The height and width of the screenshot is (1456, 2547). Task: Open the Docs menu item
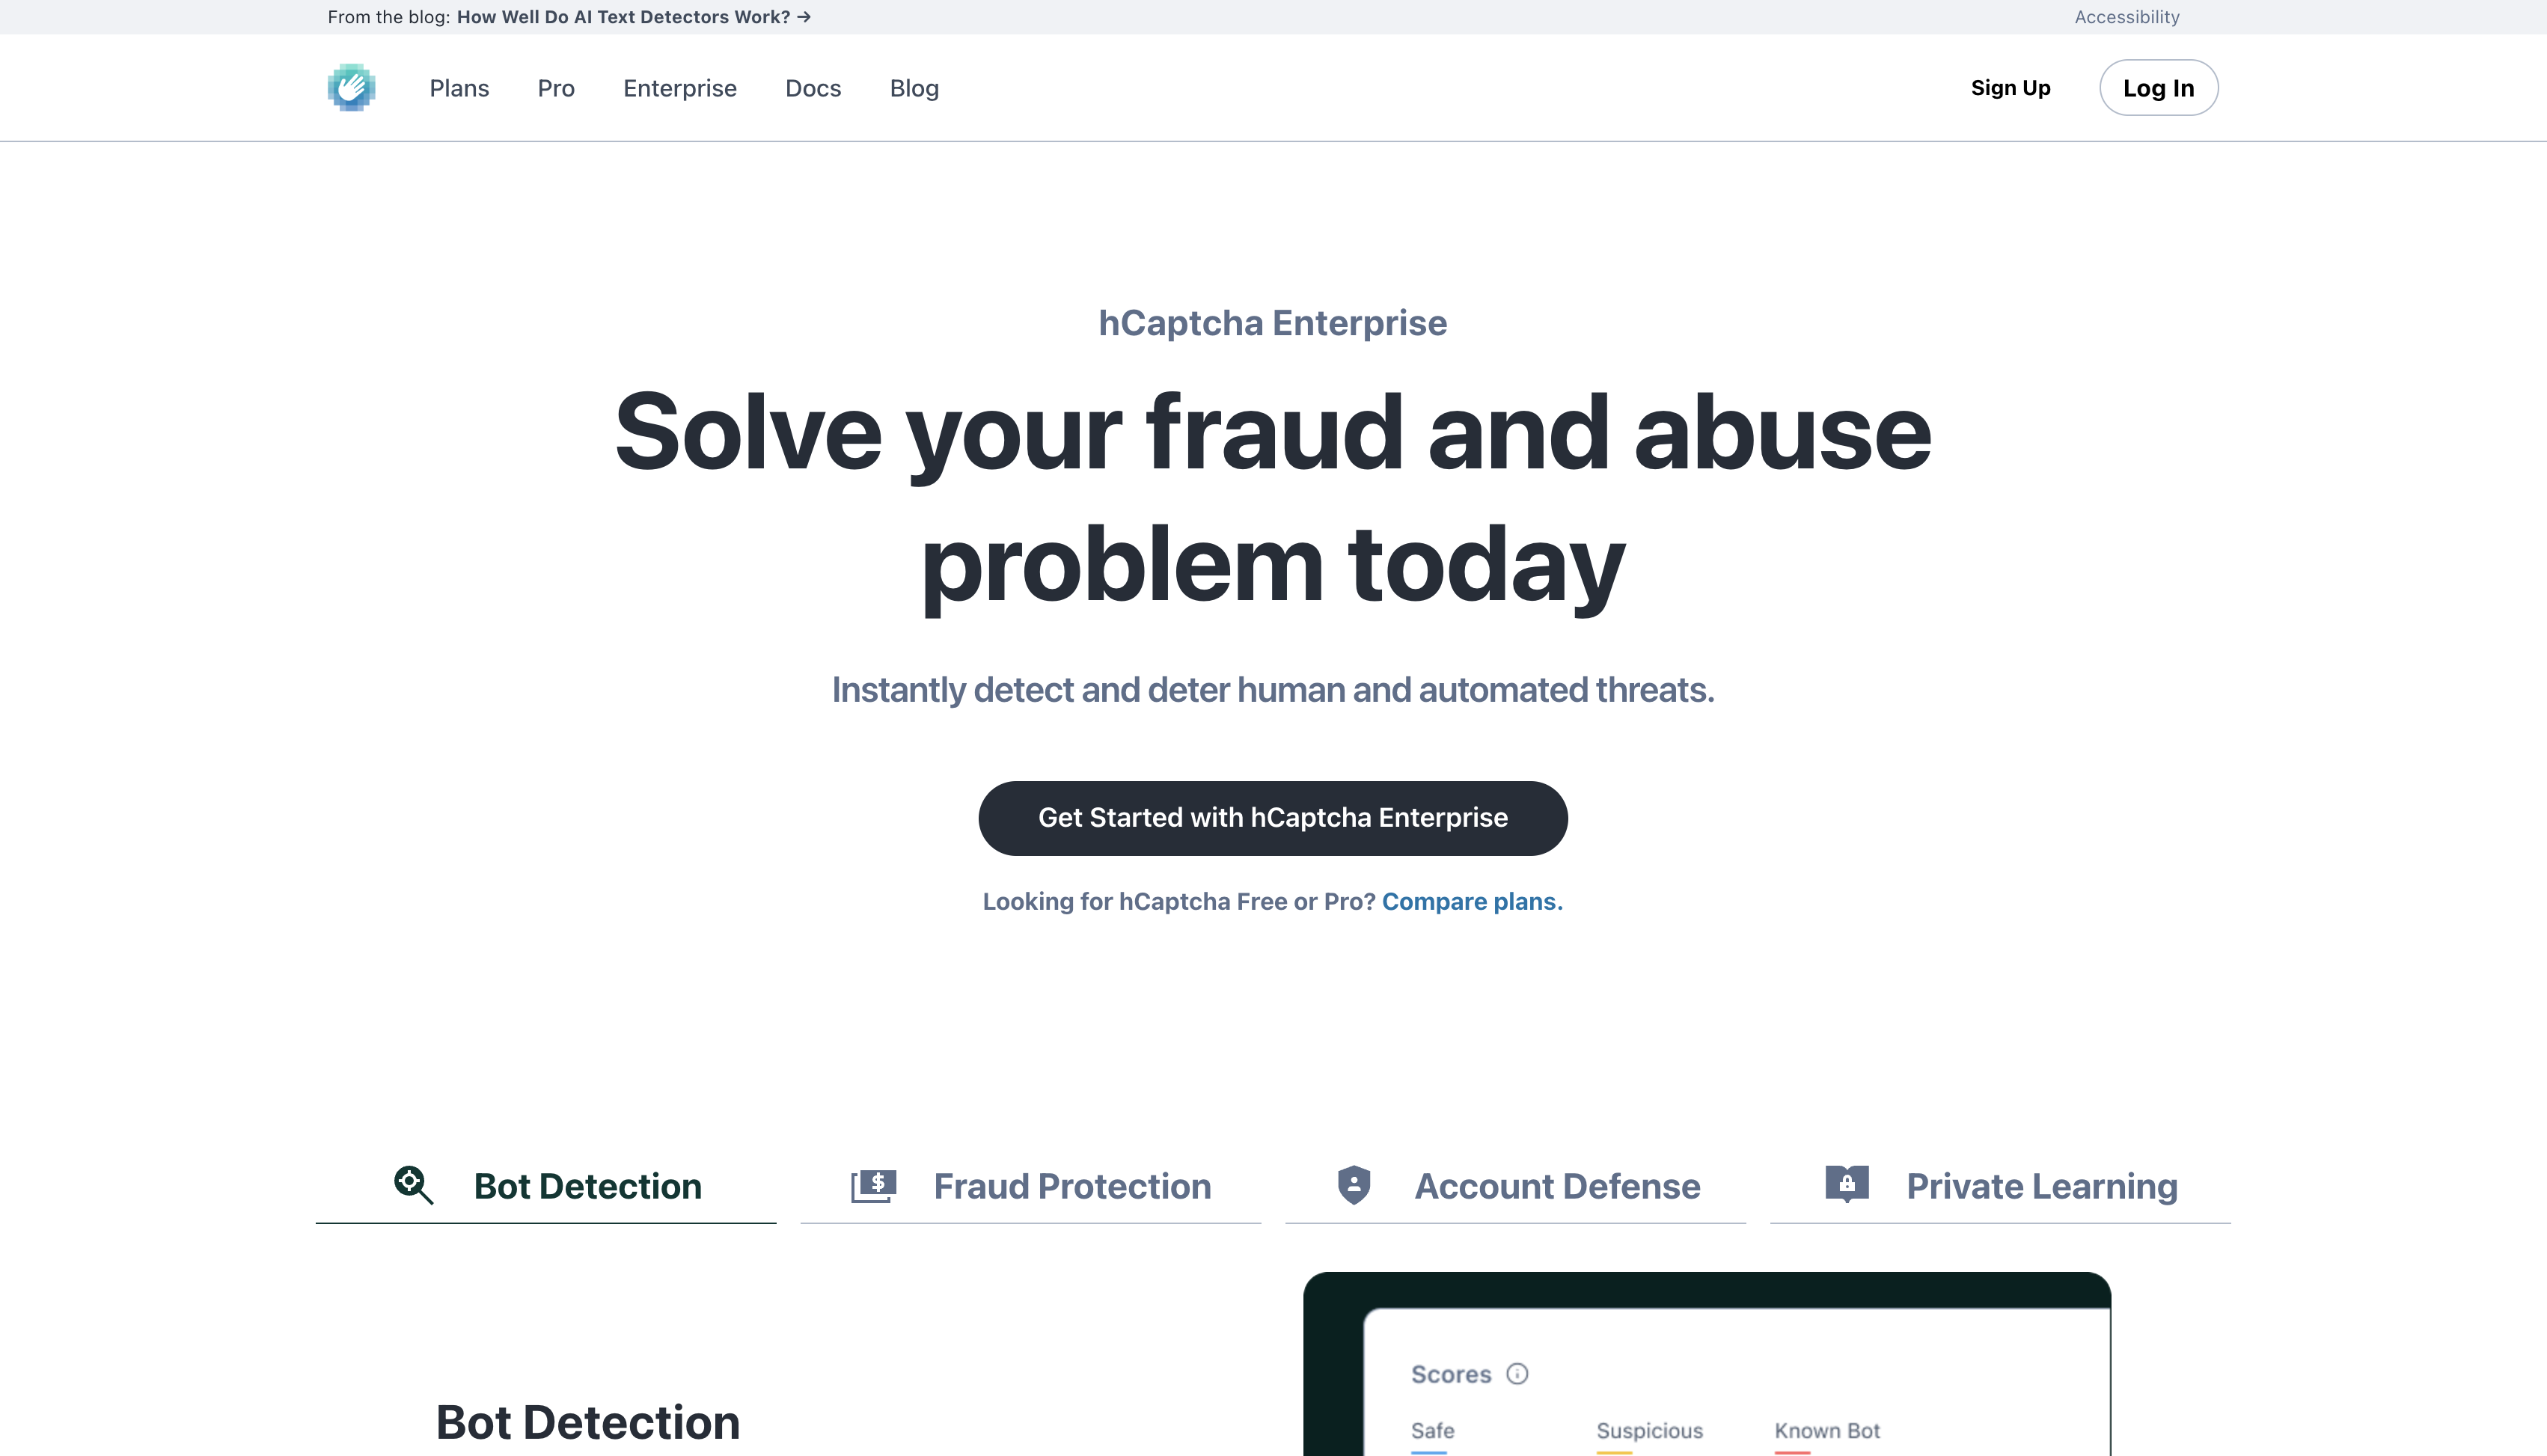[813, 88]
